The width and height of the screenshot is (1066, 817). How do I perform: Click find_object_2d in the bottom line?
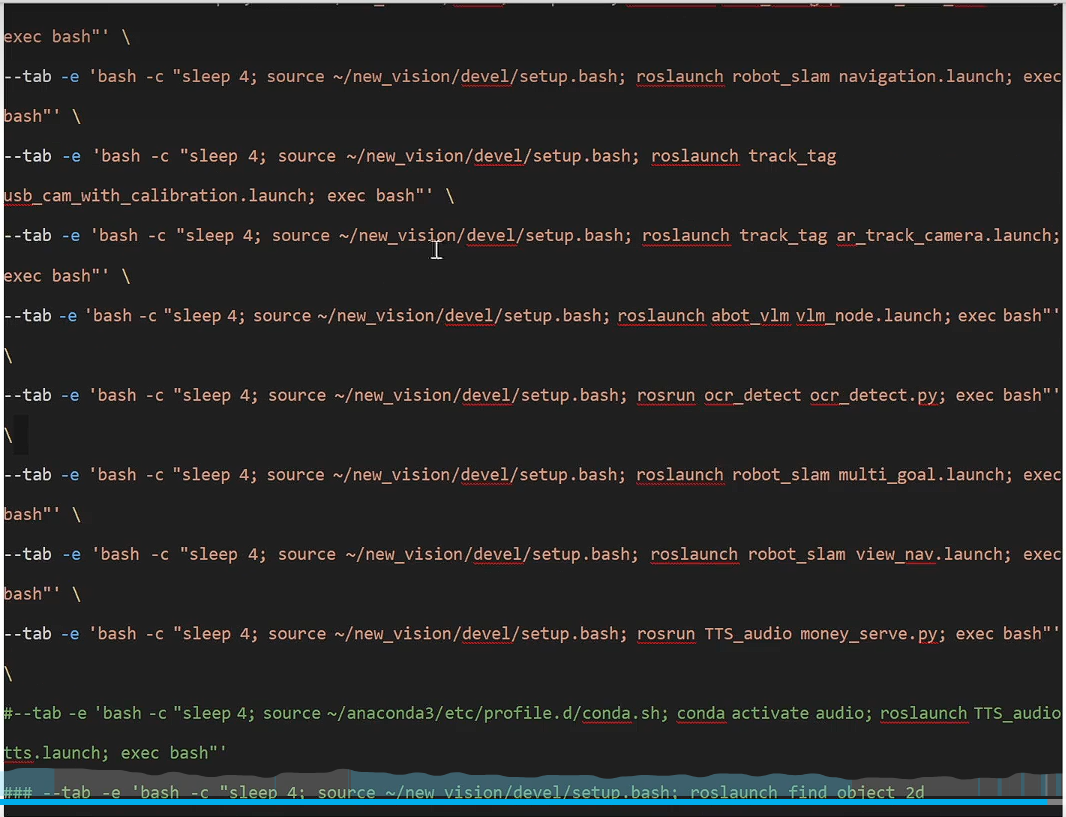pos(856,793)
